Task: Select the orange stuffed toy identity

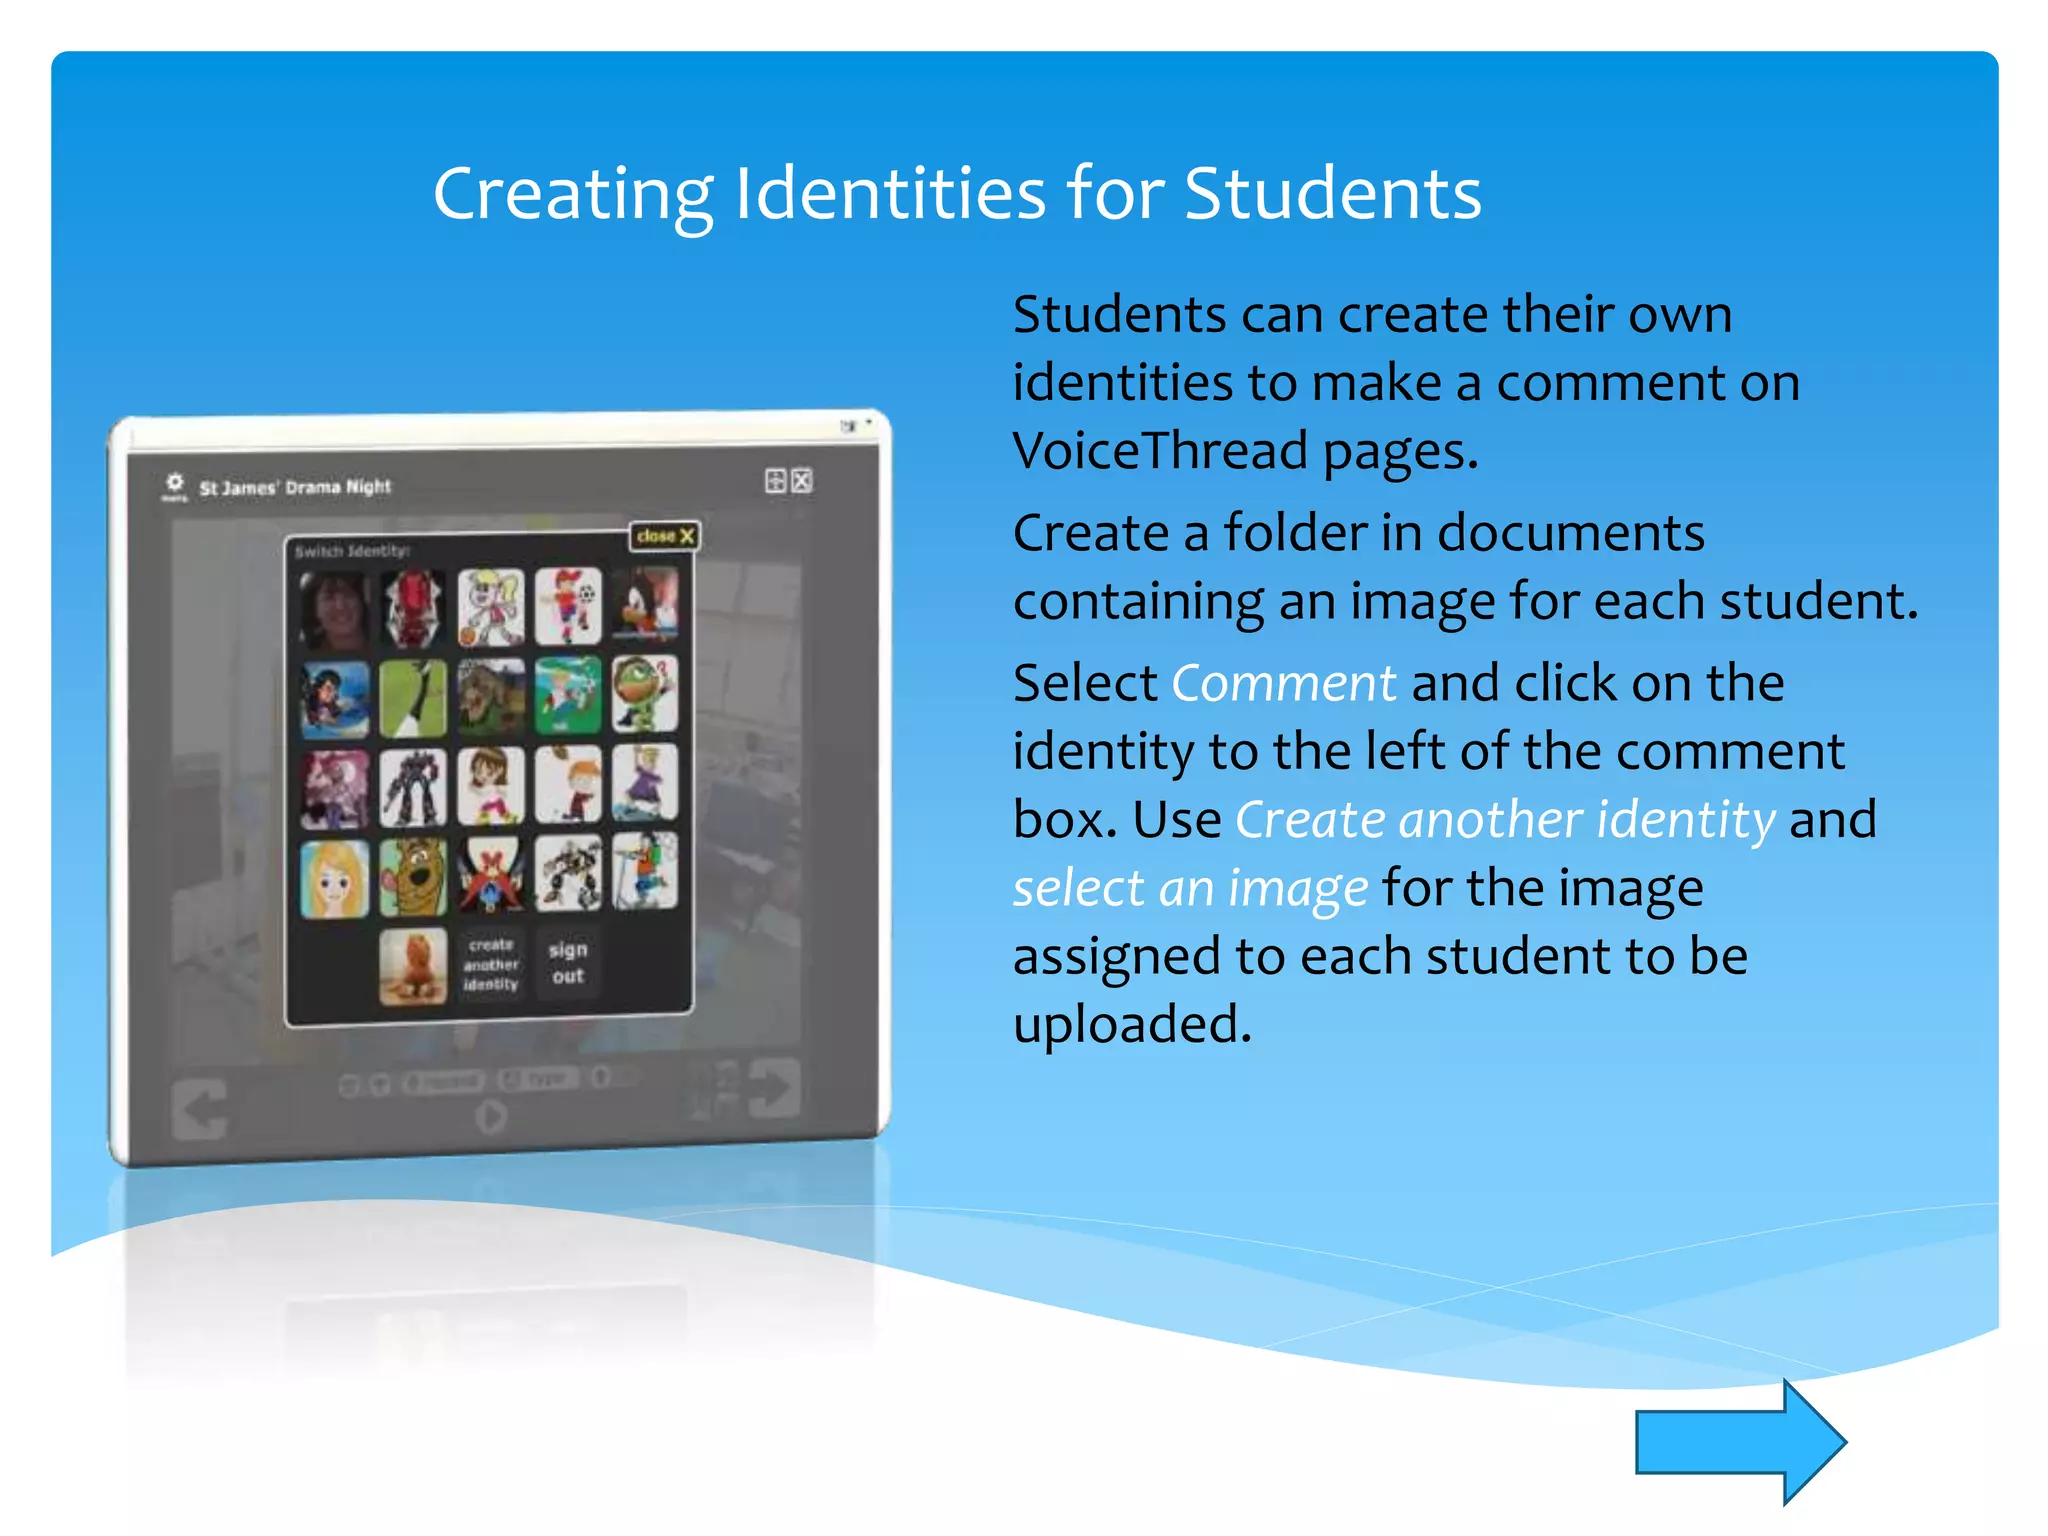Action: (x=413, y=967)
